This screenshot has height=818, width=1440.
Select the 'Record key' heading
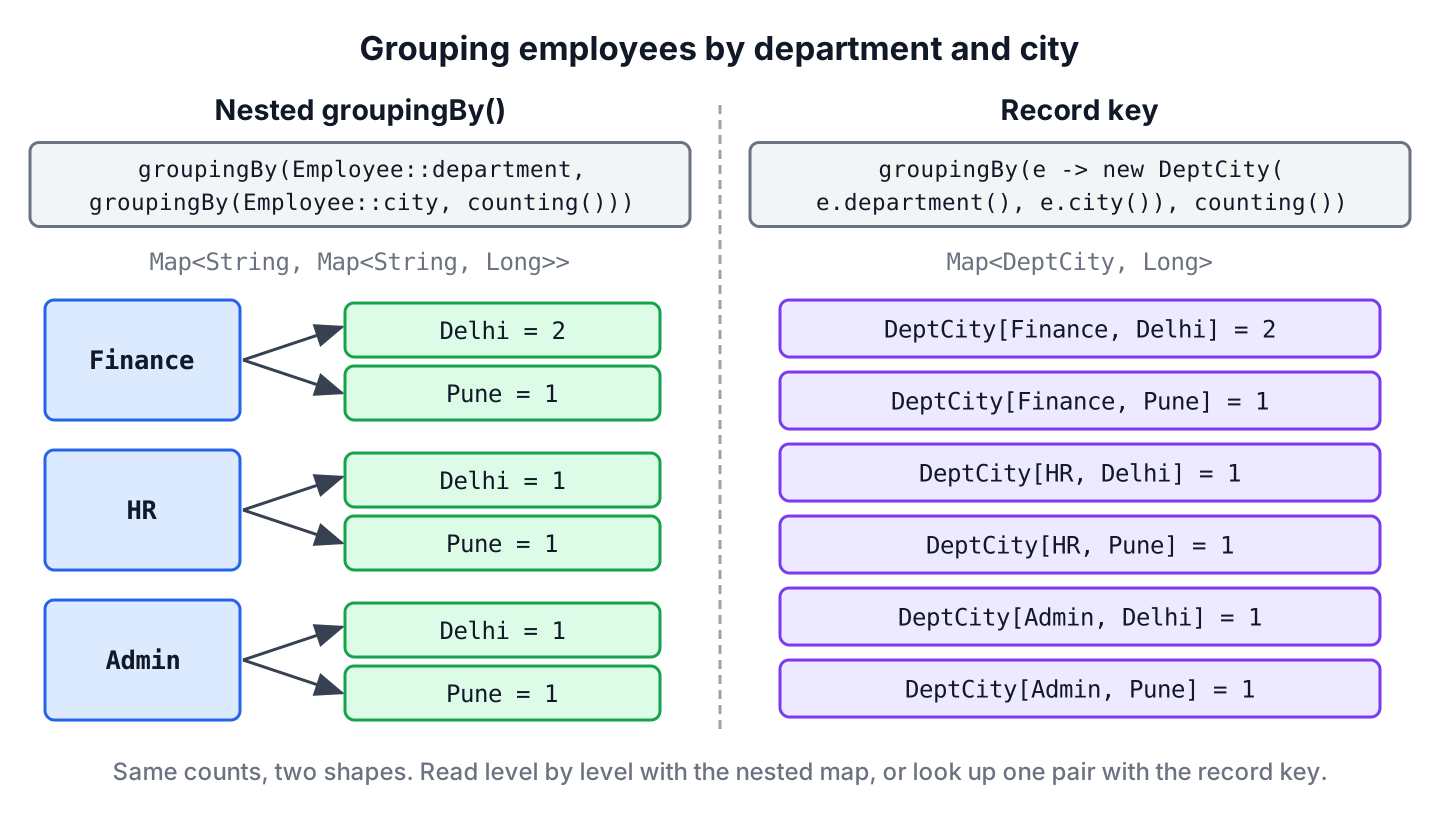pyautogui.click(x=1079, y=110)
